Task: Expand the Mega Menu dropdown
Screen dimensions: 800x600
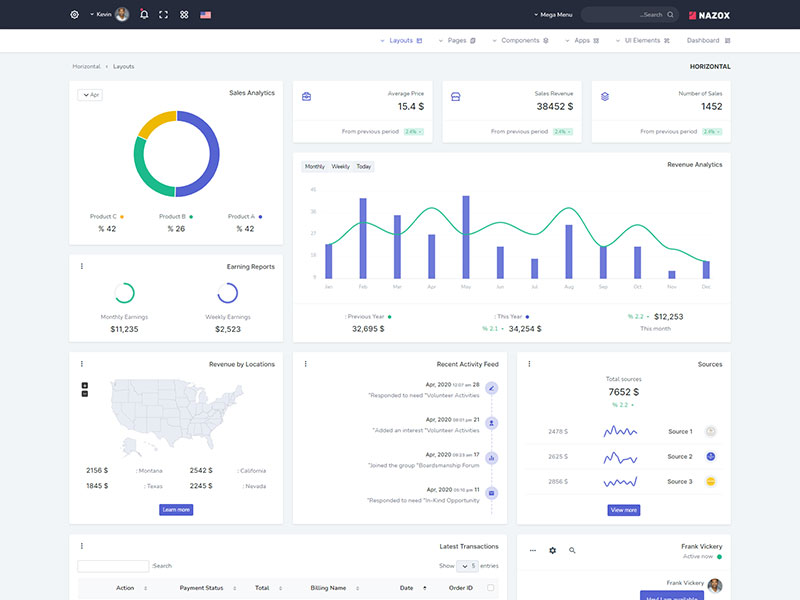Action: (x=553, y=15)
